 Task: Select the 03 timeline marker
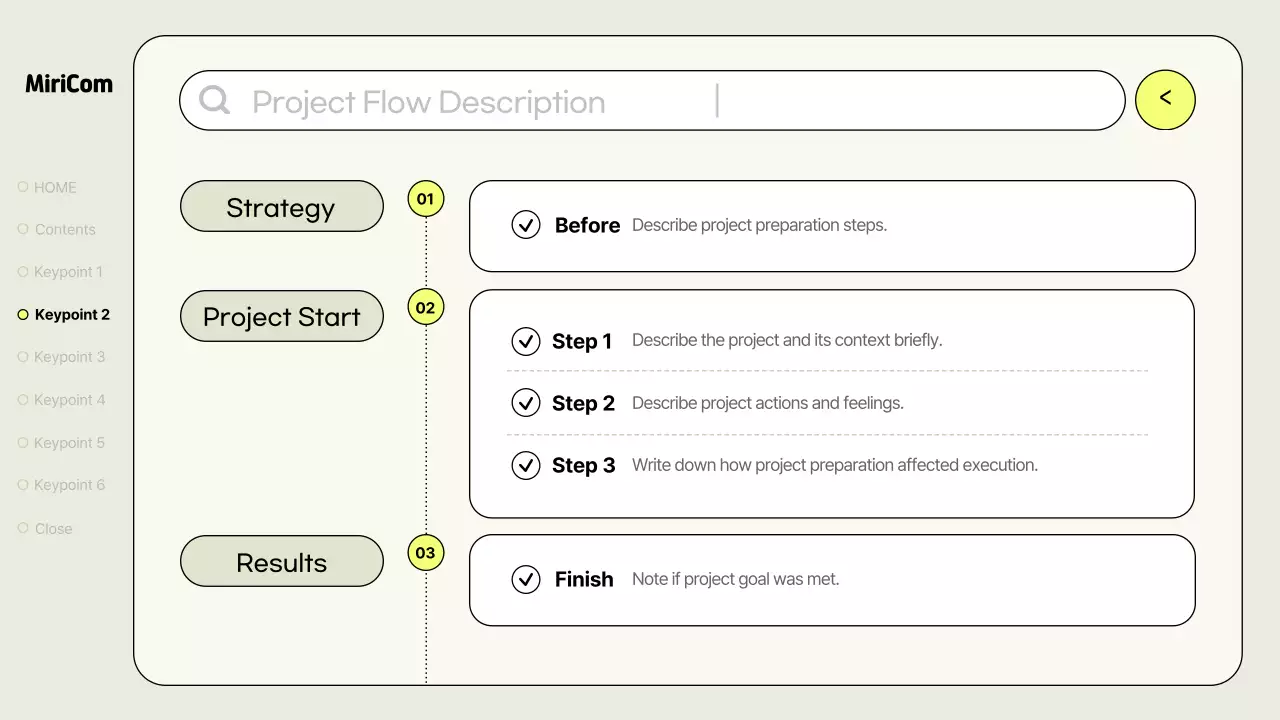coord(426,553)
